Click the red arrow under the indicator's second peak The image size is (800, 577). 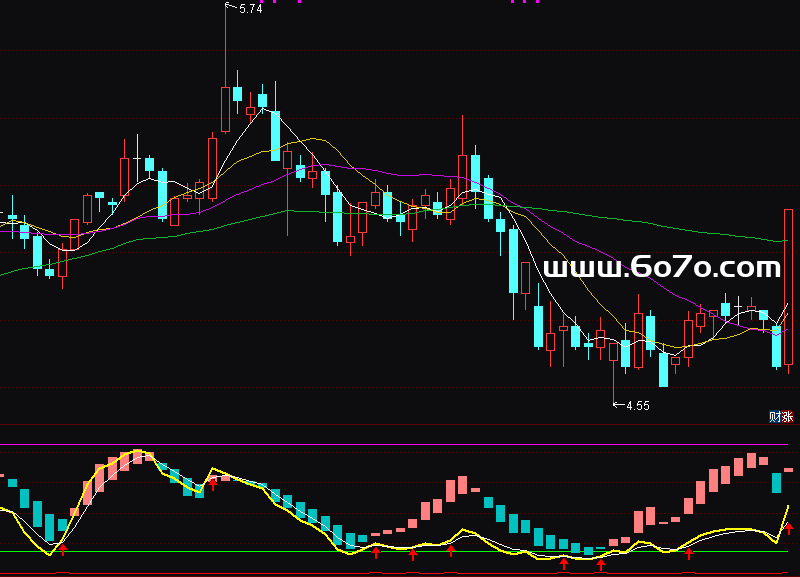click(212, 485)
